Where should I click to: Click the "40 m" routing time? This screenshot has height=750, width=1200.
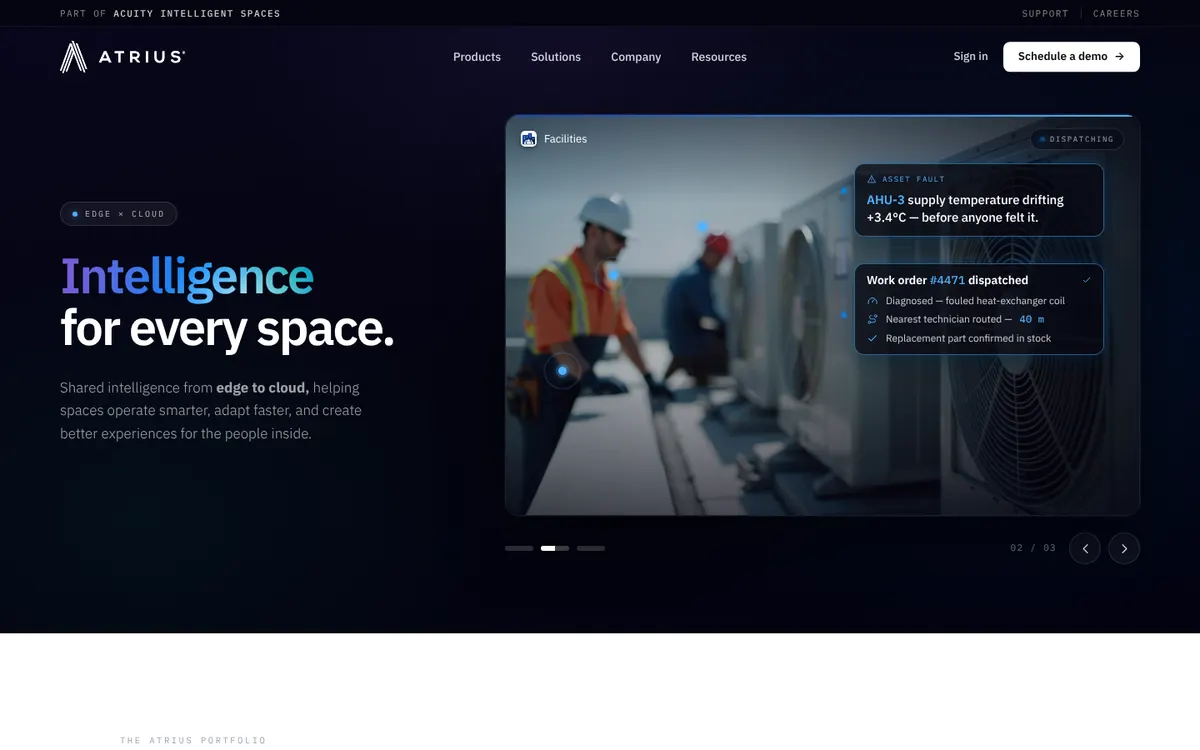coord(1032,320)
